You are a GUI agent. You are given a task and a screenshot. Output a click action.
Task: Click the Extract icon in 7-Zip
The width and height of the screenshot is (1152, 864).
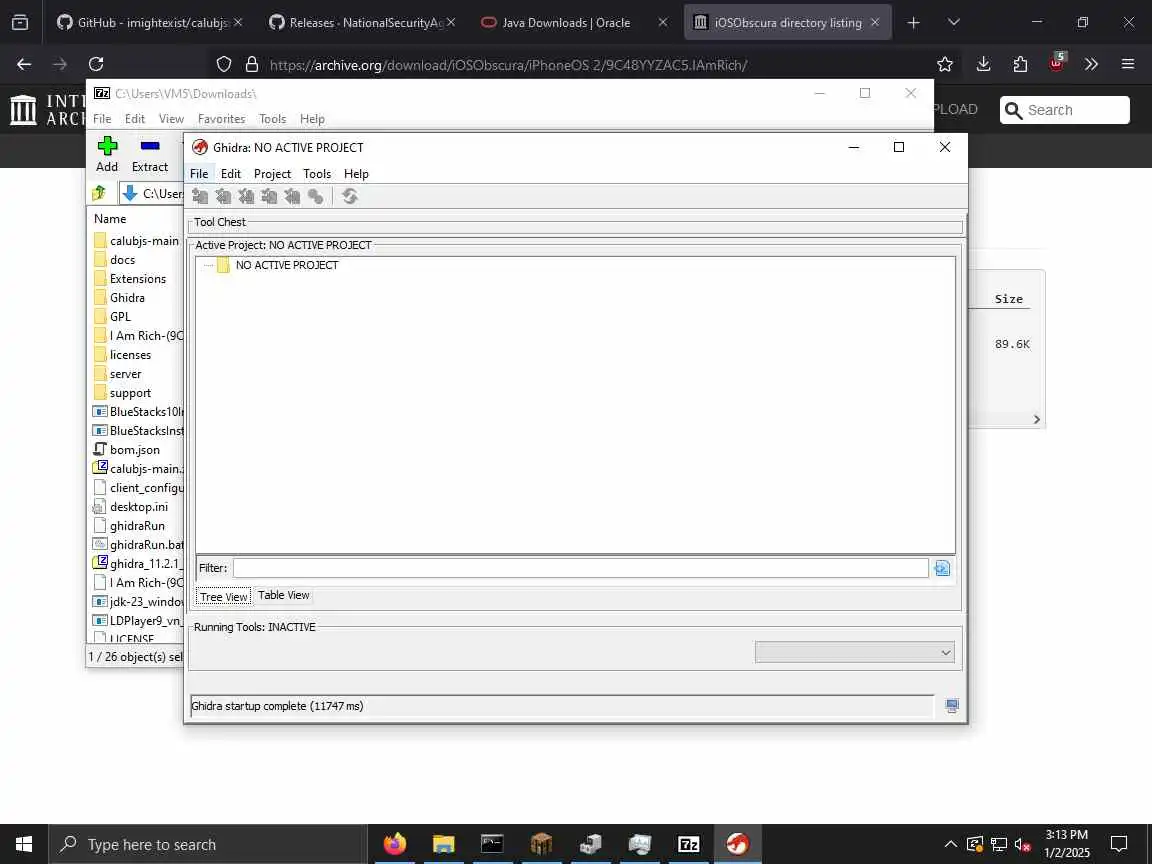coord(150,145)
